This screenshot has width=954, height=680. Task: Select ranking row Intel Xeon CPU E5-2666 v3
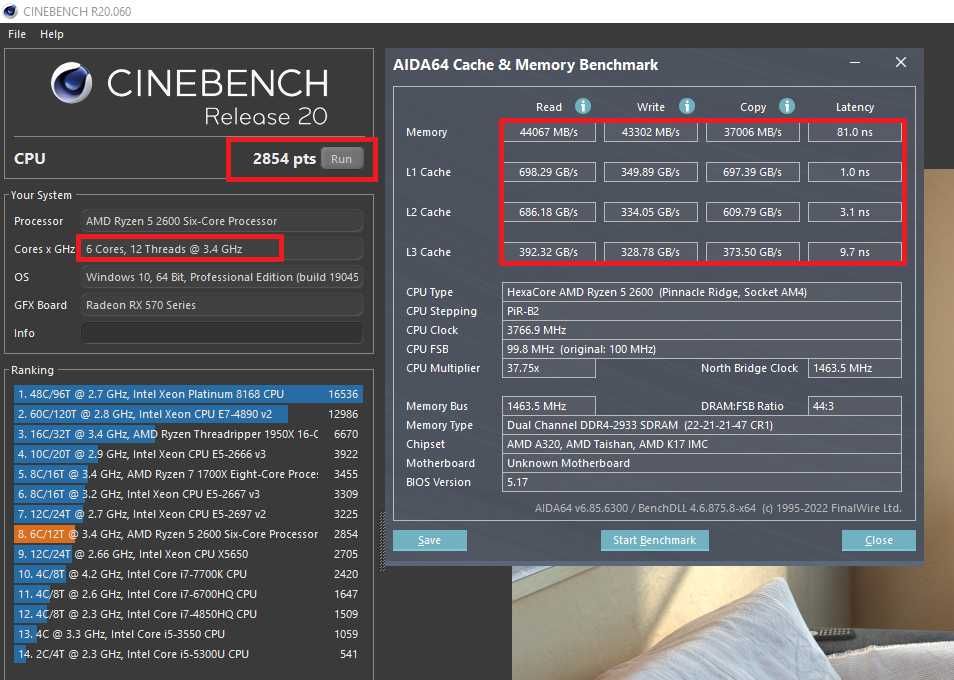click(188, 454)
